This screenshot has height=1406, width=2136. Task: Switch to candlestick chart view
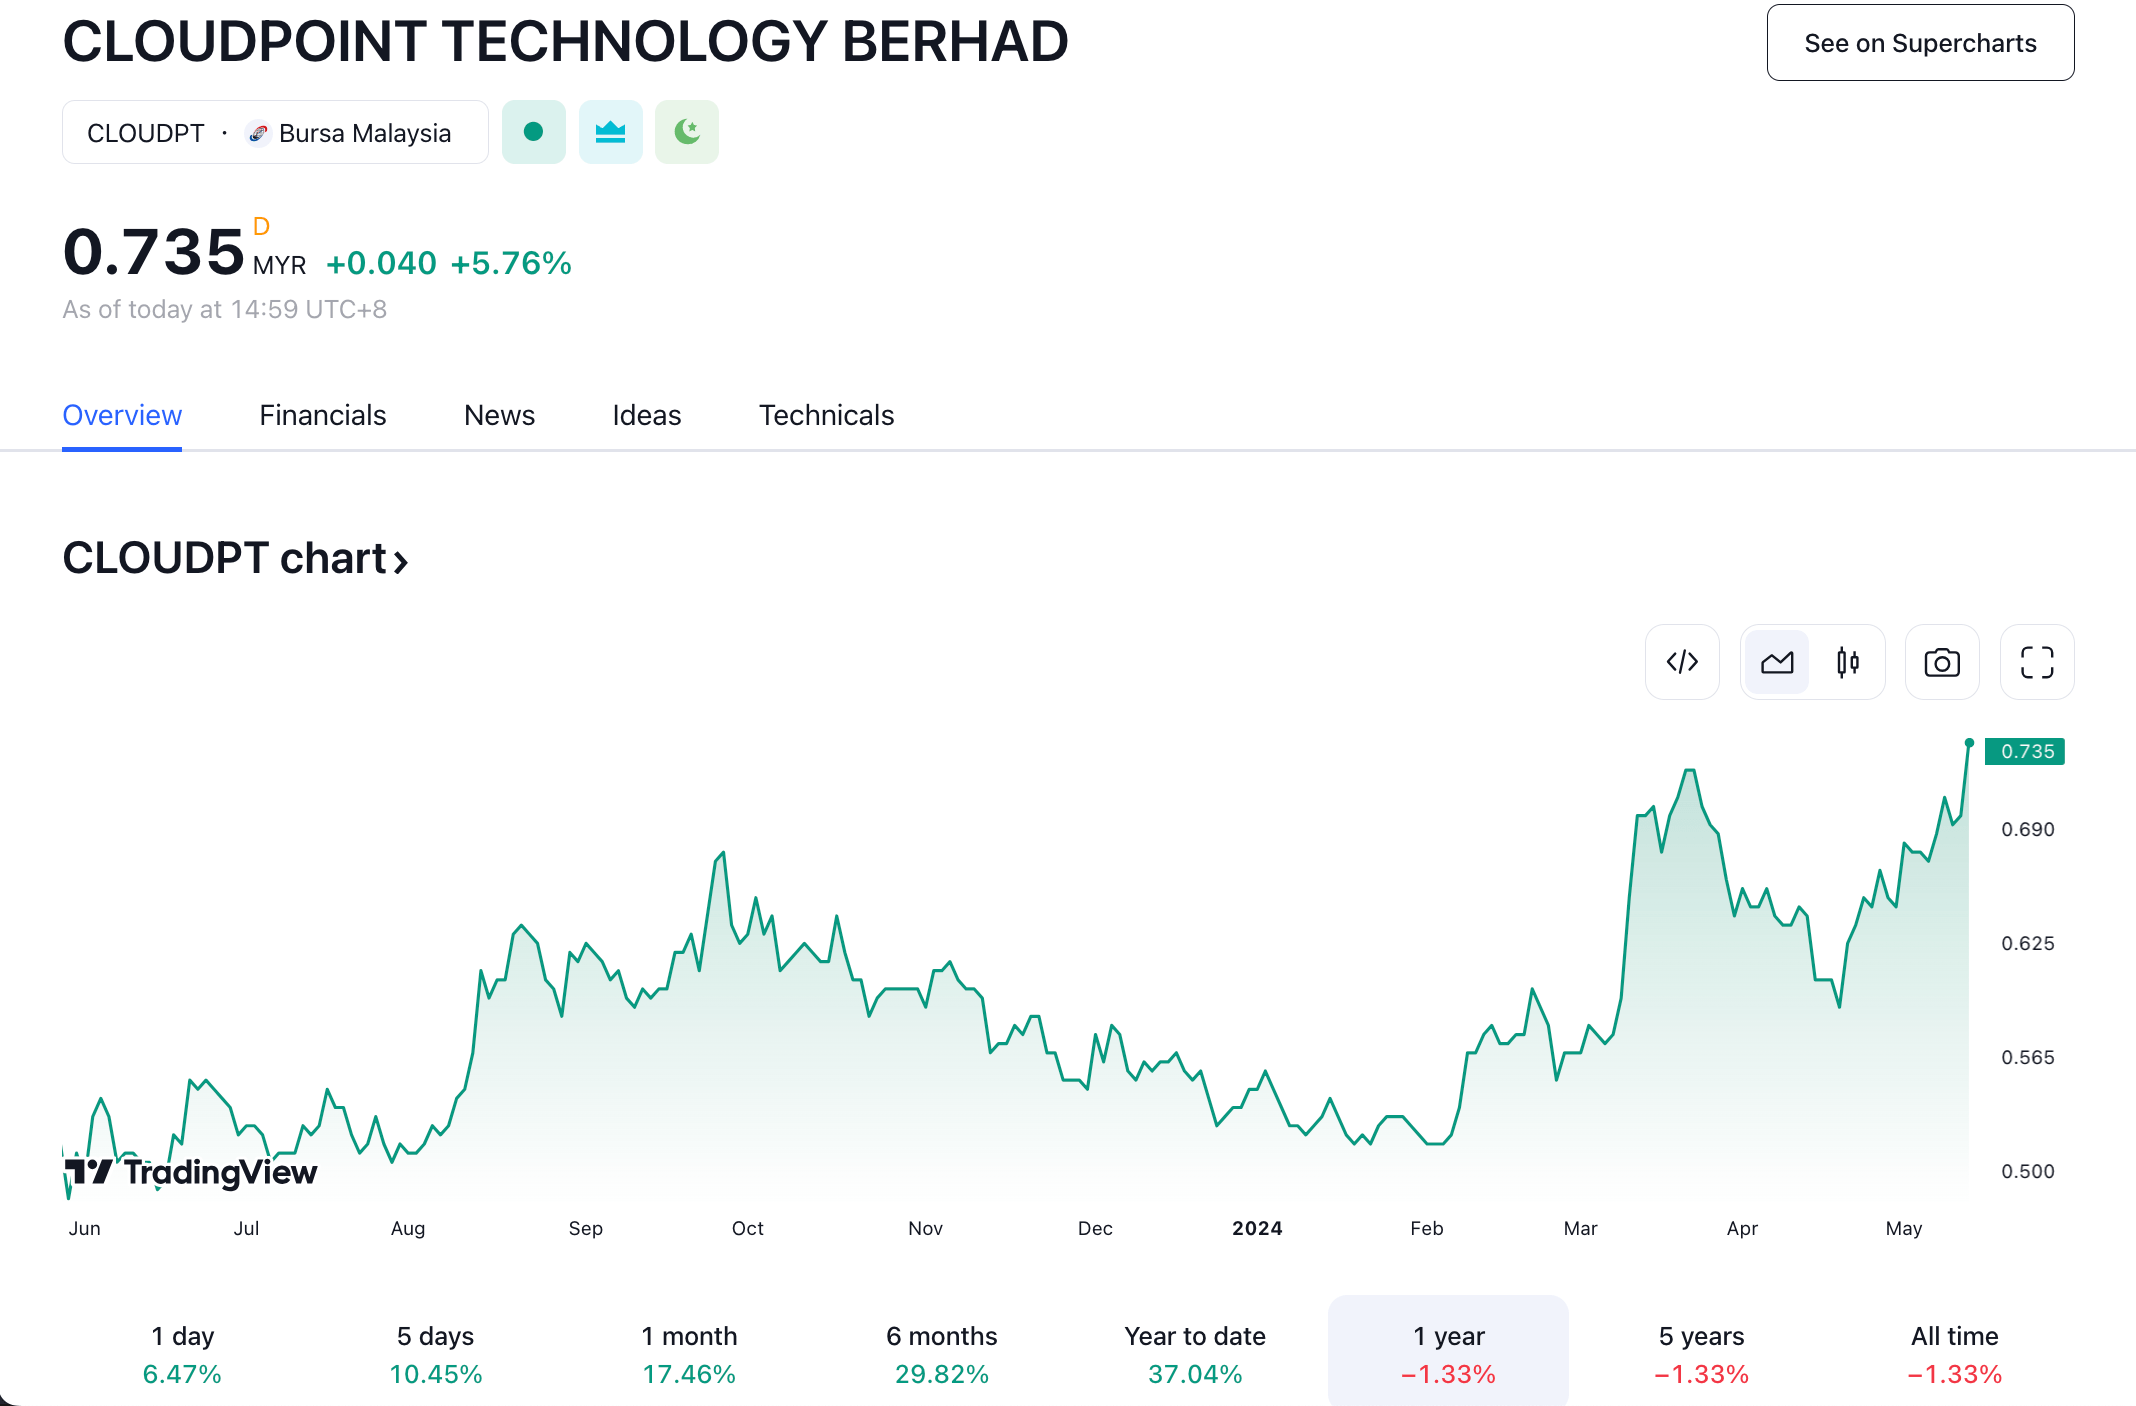point(1848,662)
